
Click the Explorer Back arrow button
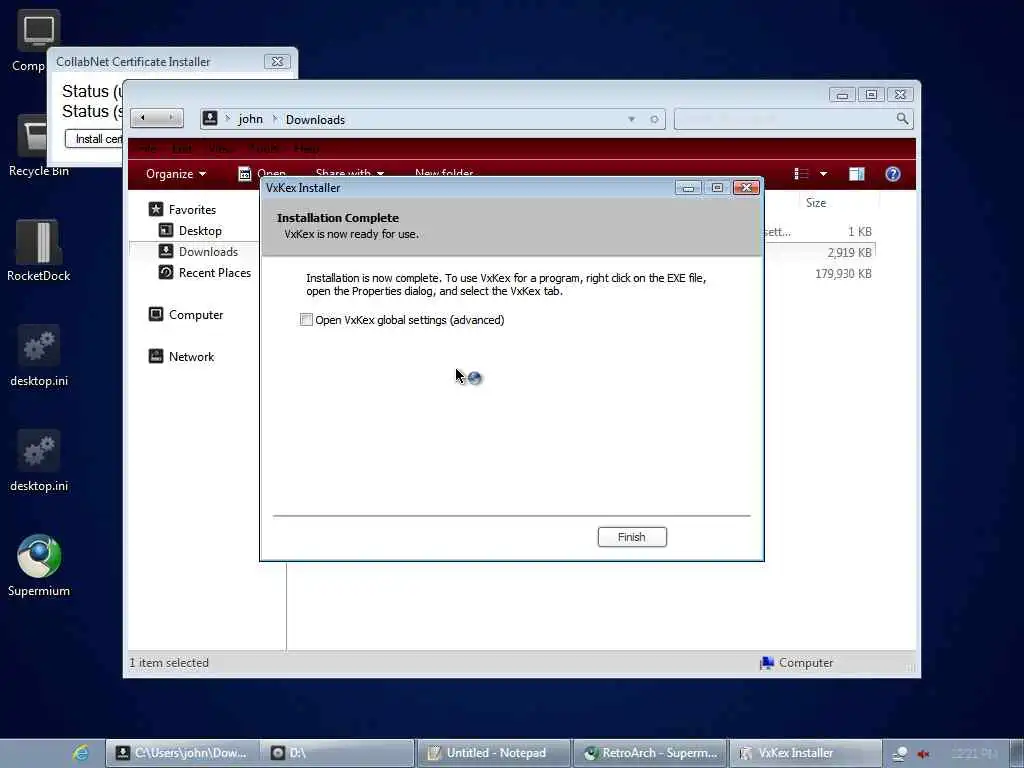tap(144, 118)
